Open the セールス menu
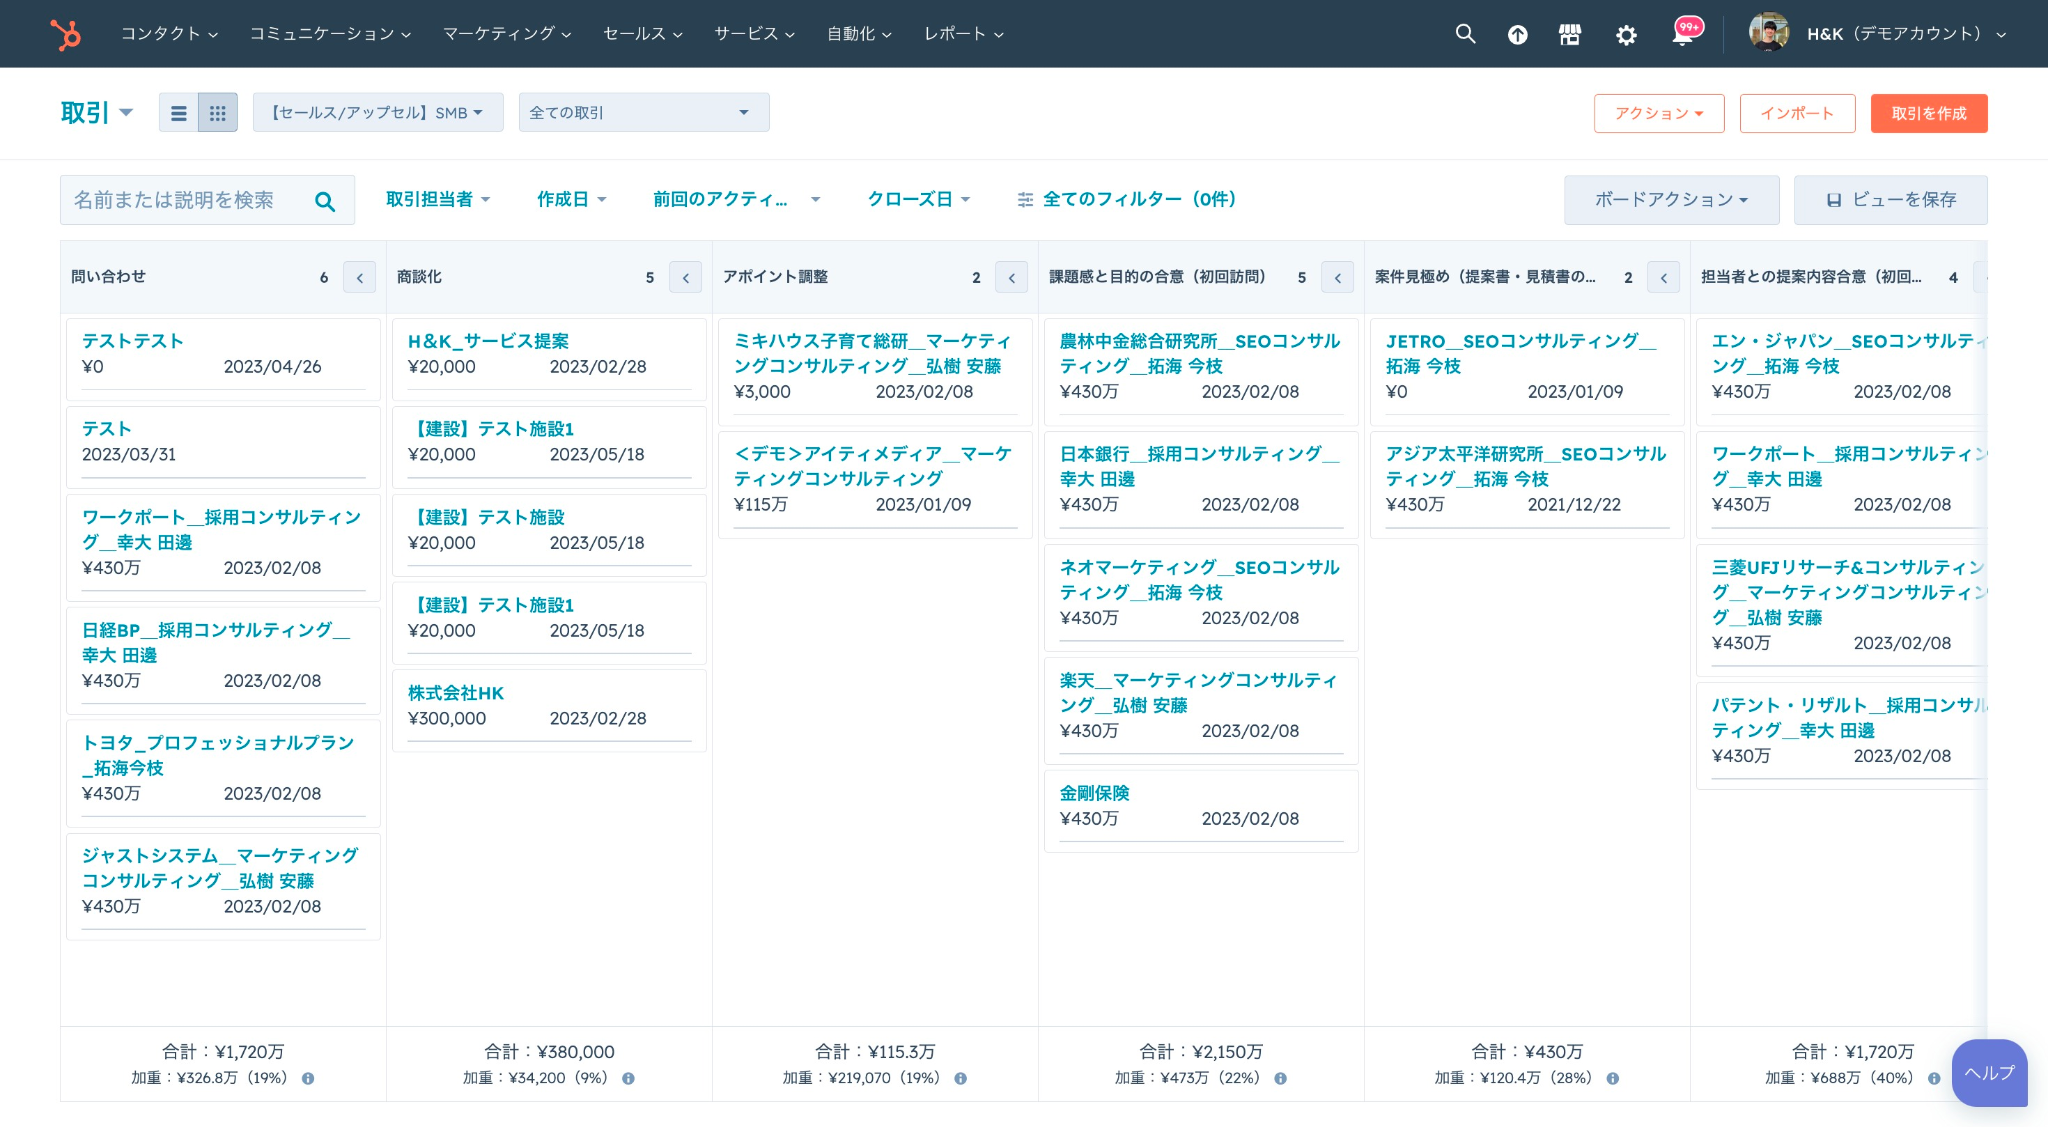The width and height of the screenshot is (2048, 1127). 642,34
